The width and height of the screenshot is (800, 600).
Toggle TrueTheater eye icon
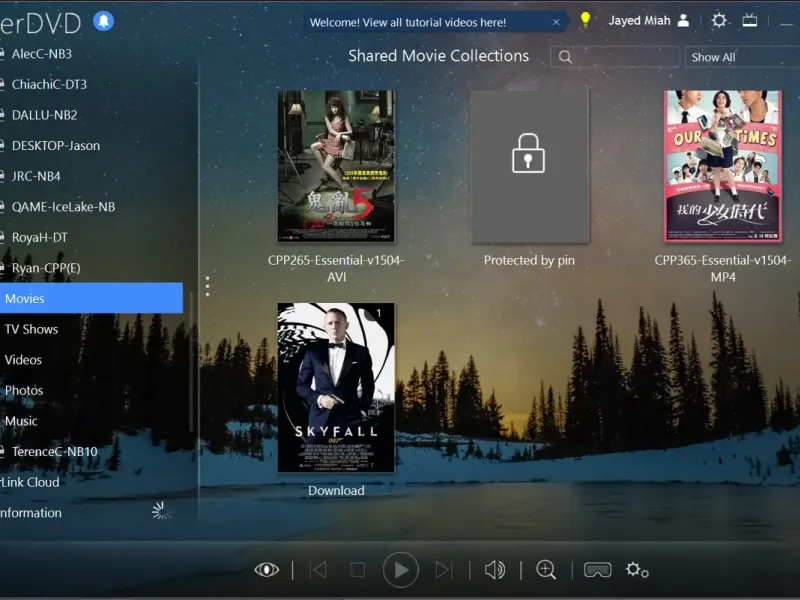[266, 569]
